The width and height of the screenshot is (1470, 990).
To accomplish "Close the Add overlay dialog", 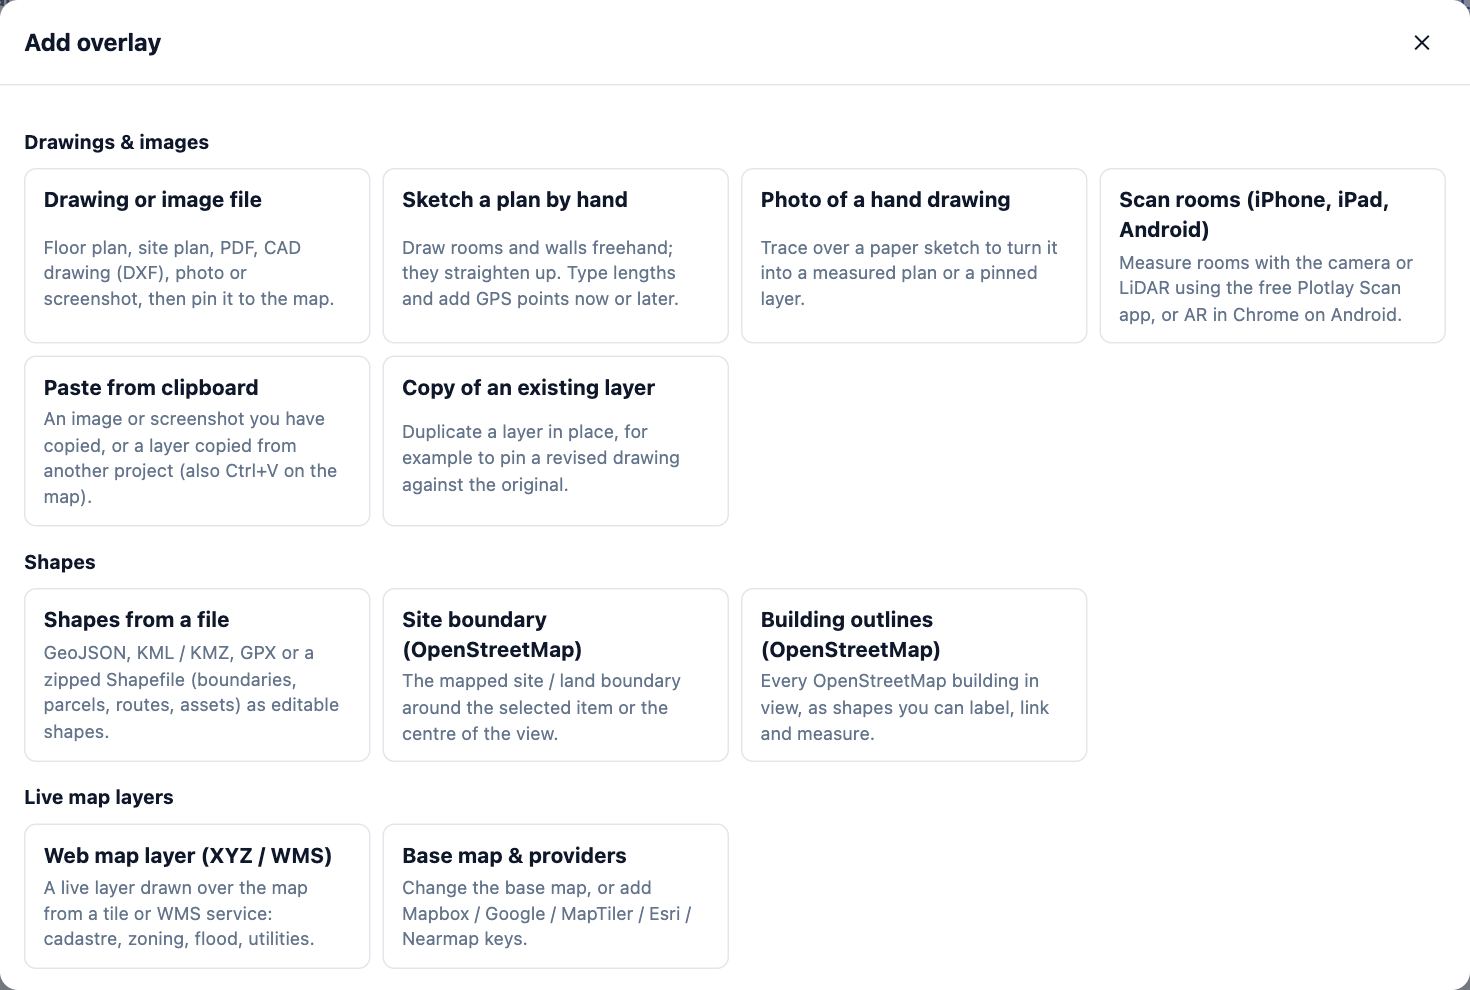I will [x=1421, y=42].
